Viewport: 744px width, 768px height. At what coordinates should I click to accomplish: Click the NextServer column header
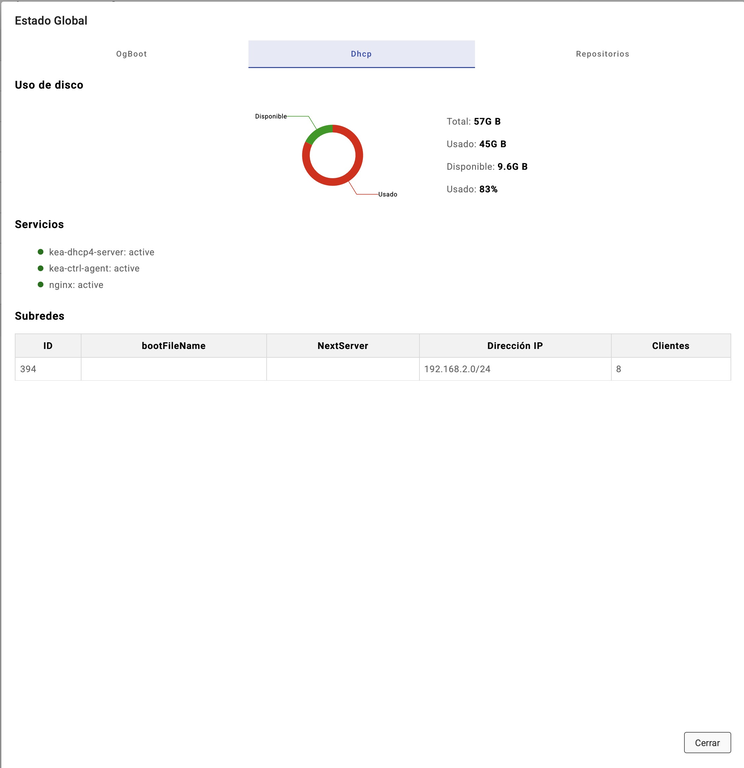[x=342, y=346]
